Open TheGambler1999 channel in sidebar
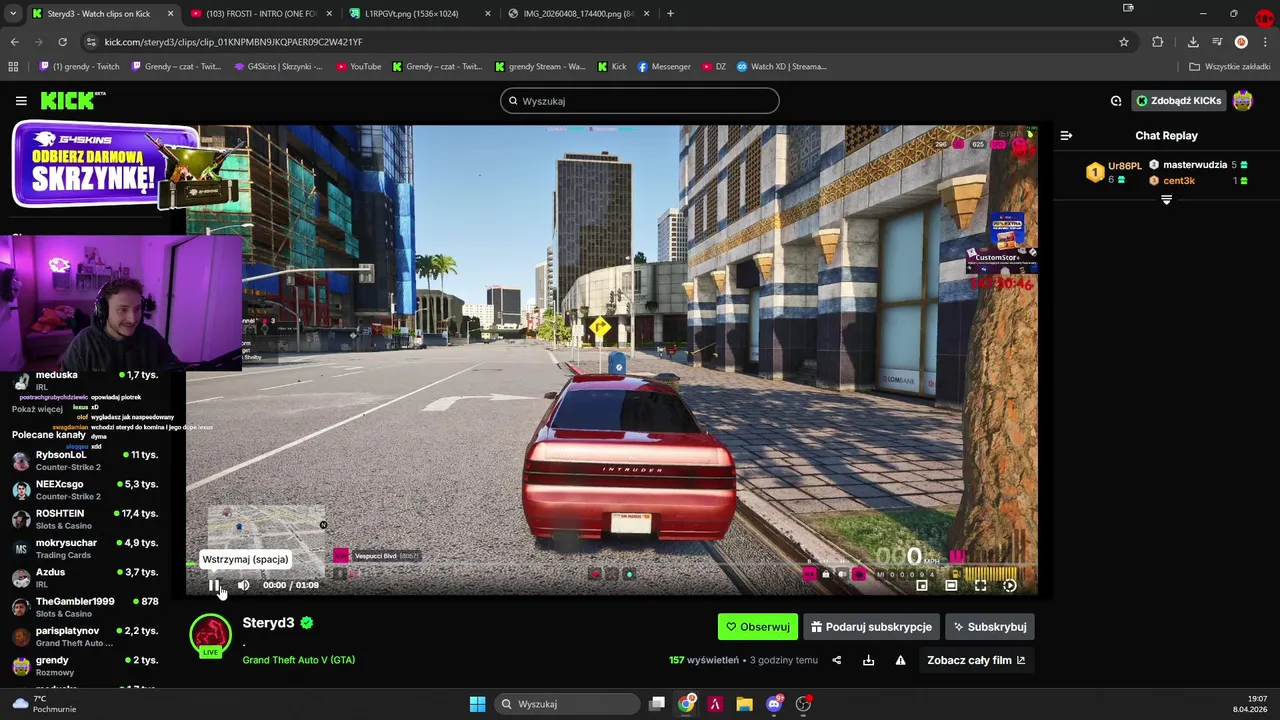 tap(85, 607)
